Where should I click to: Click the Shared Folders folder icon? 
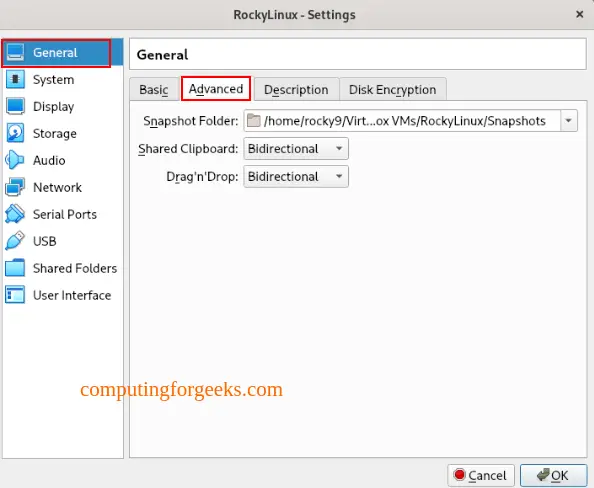point(15,268)
